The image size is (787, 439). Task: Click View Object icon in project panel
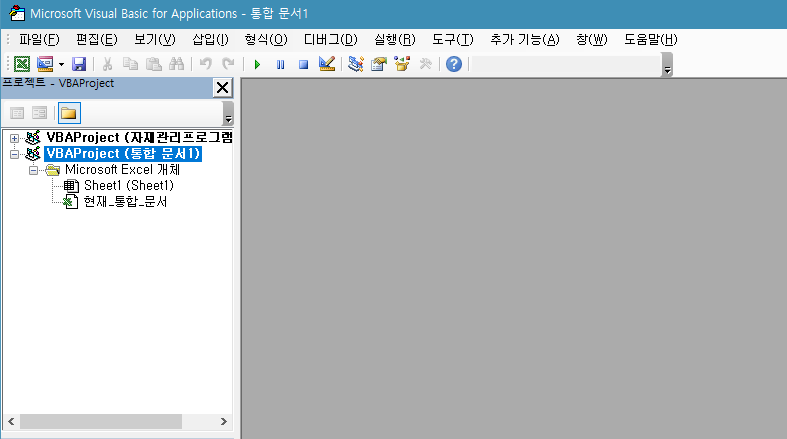point(39,113)
